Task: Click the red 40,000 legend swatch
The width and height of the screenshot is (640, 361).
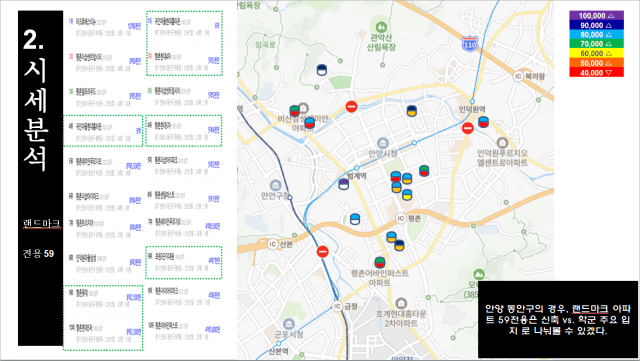Action: tap(596, 73)
